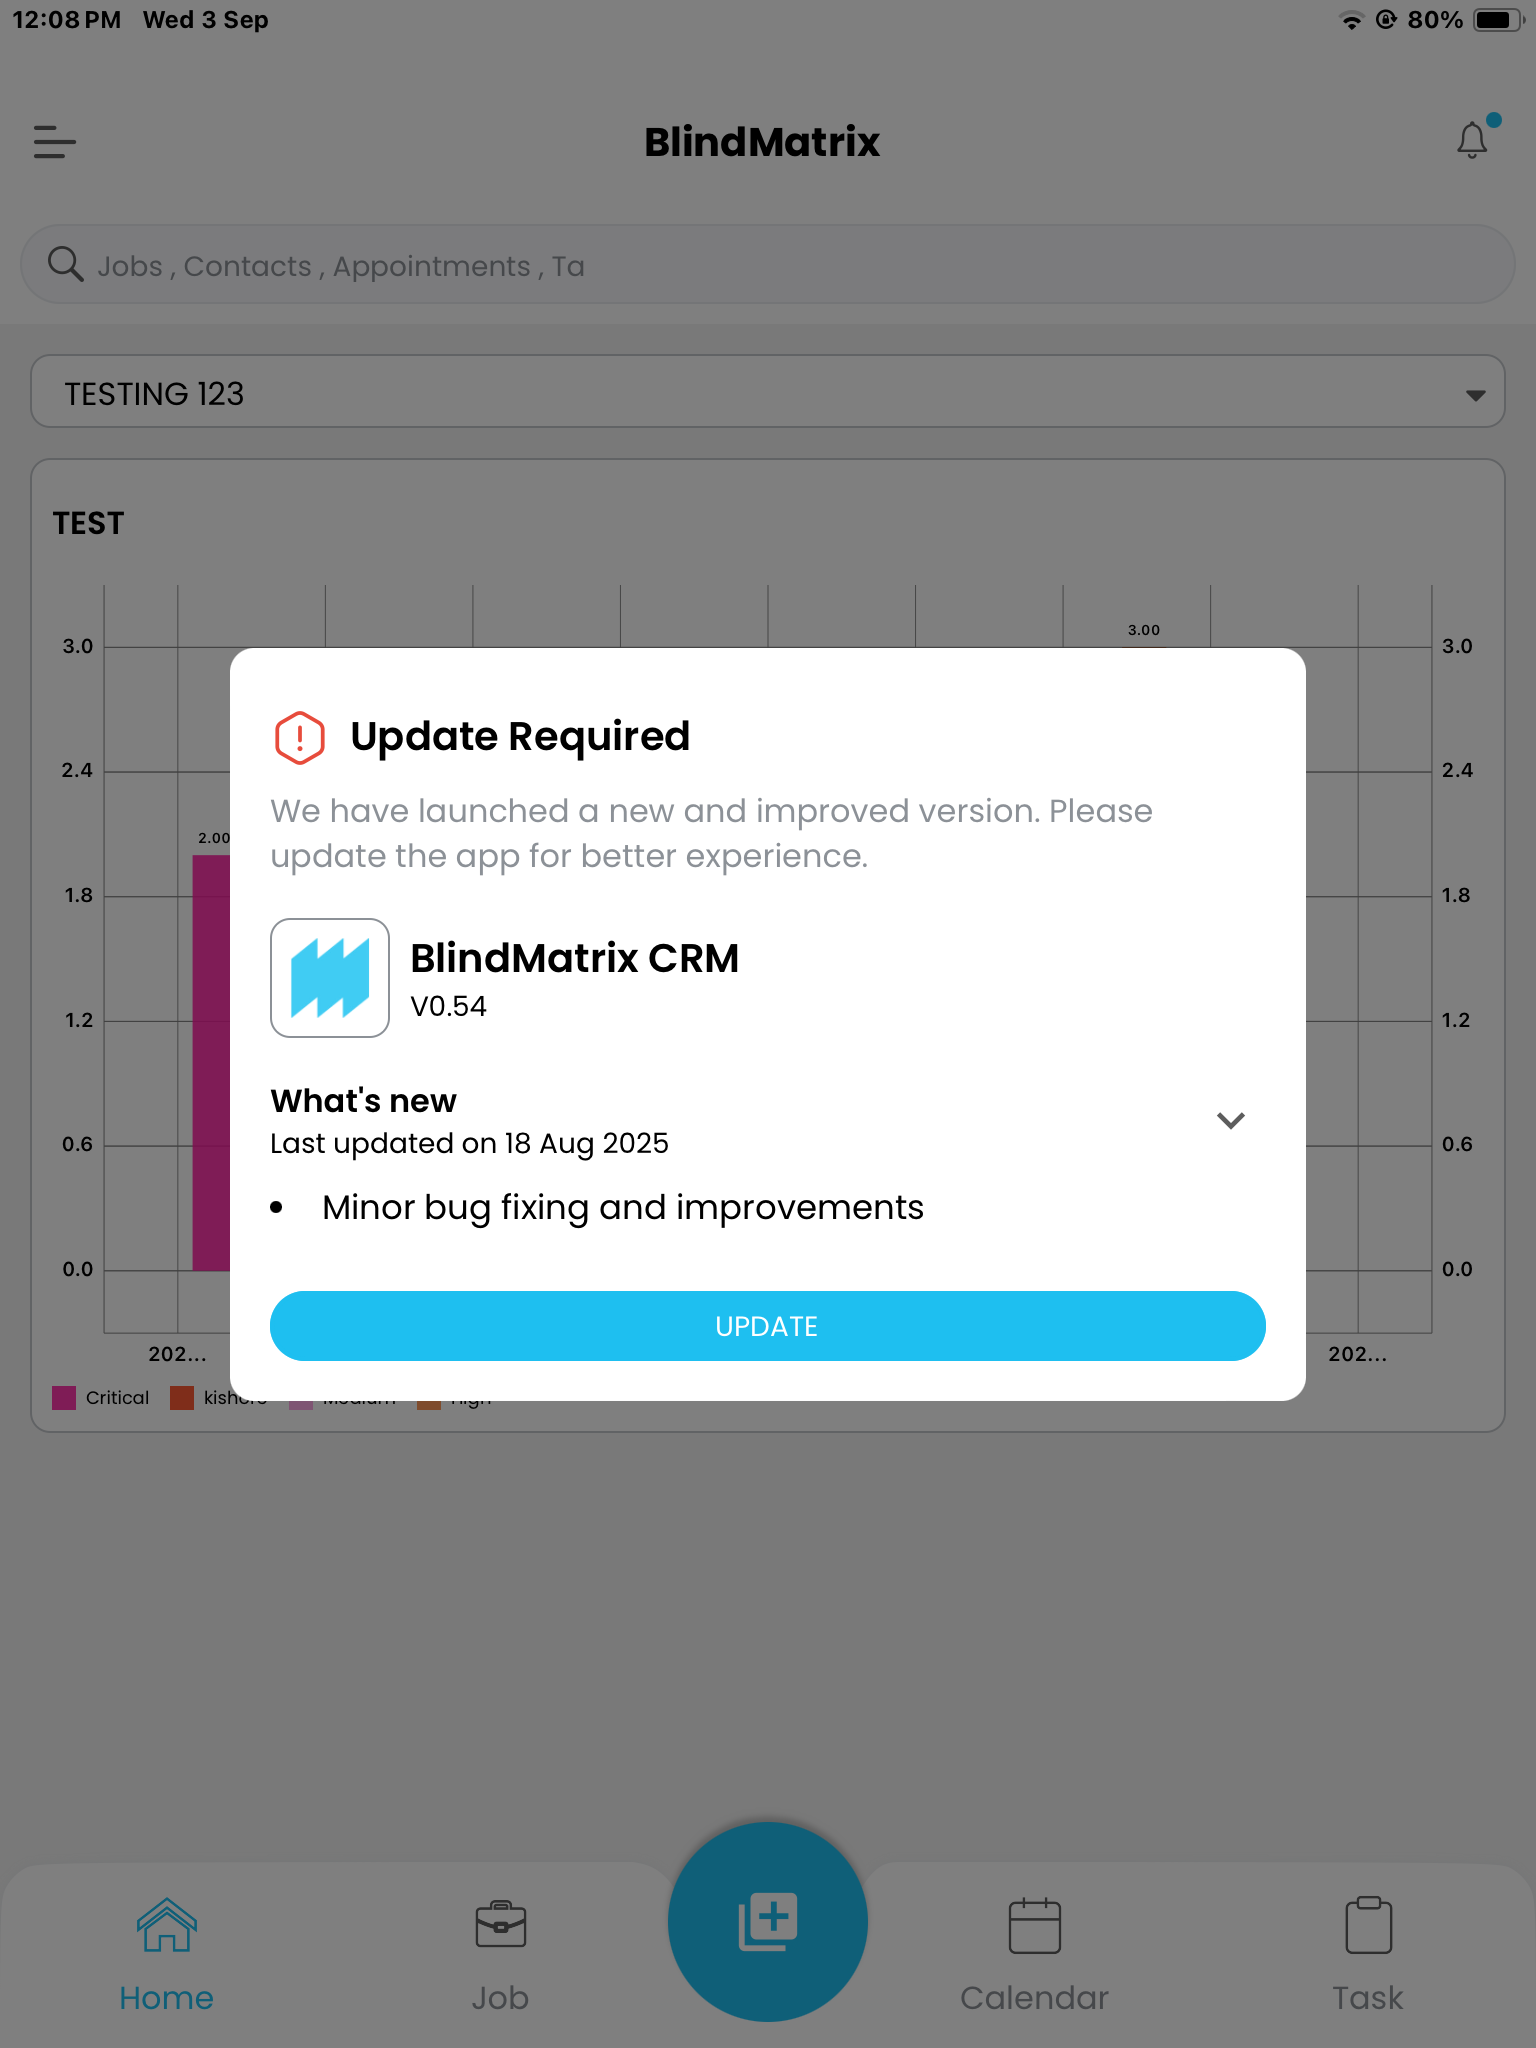Switch to the Calendar tab label
The width and height of the screenshot is (1536, 2048).
coord(1034,1998)
